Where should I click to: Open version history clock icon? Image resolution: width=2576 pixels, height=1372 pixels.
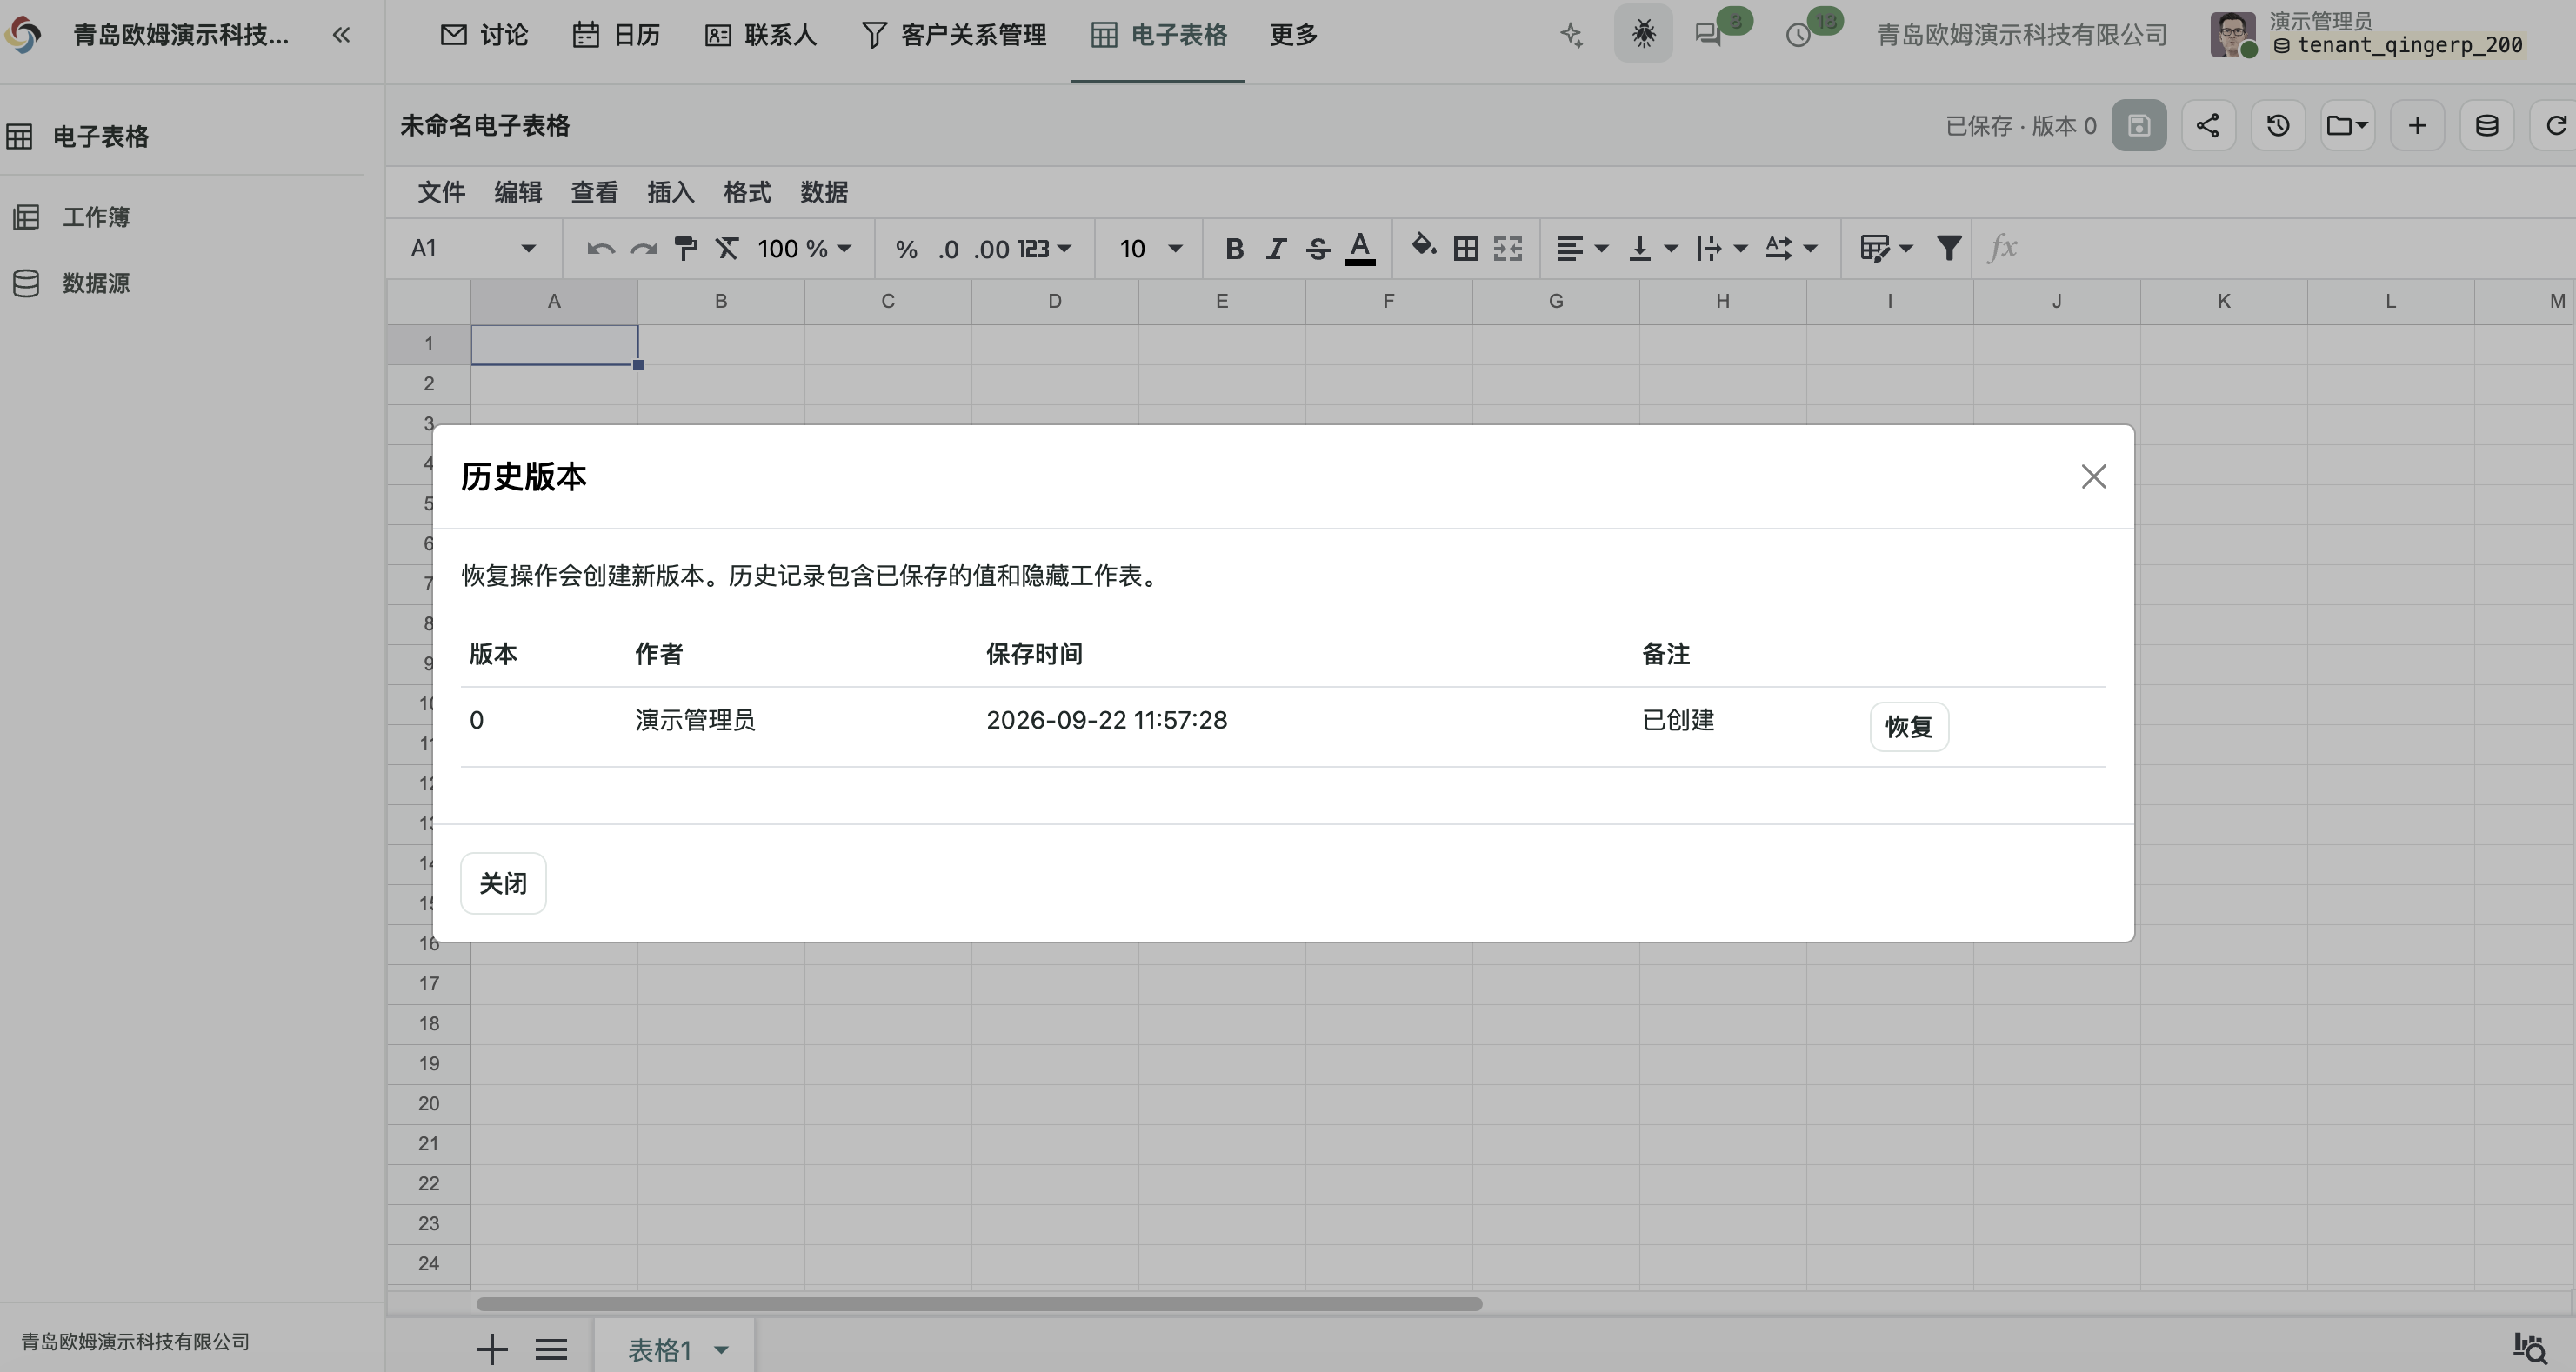click(x=2278, y=125)
